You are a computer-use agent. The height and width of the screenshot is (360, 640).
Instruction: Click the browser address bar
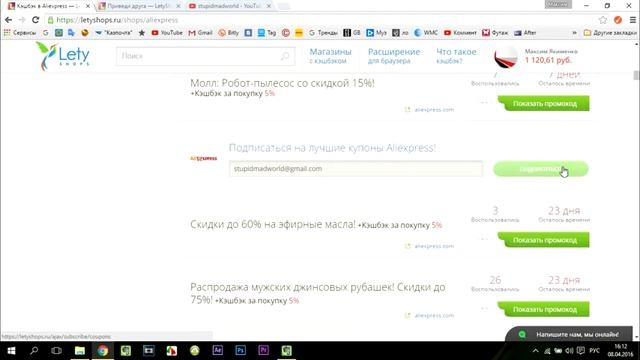322,20
